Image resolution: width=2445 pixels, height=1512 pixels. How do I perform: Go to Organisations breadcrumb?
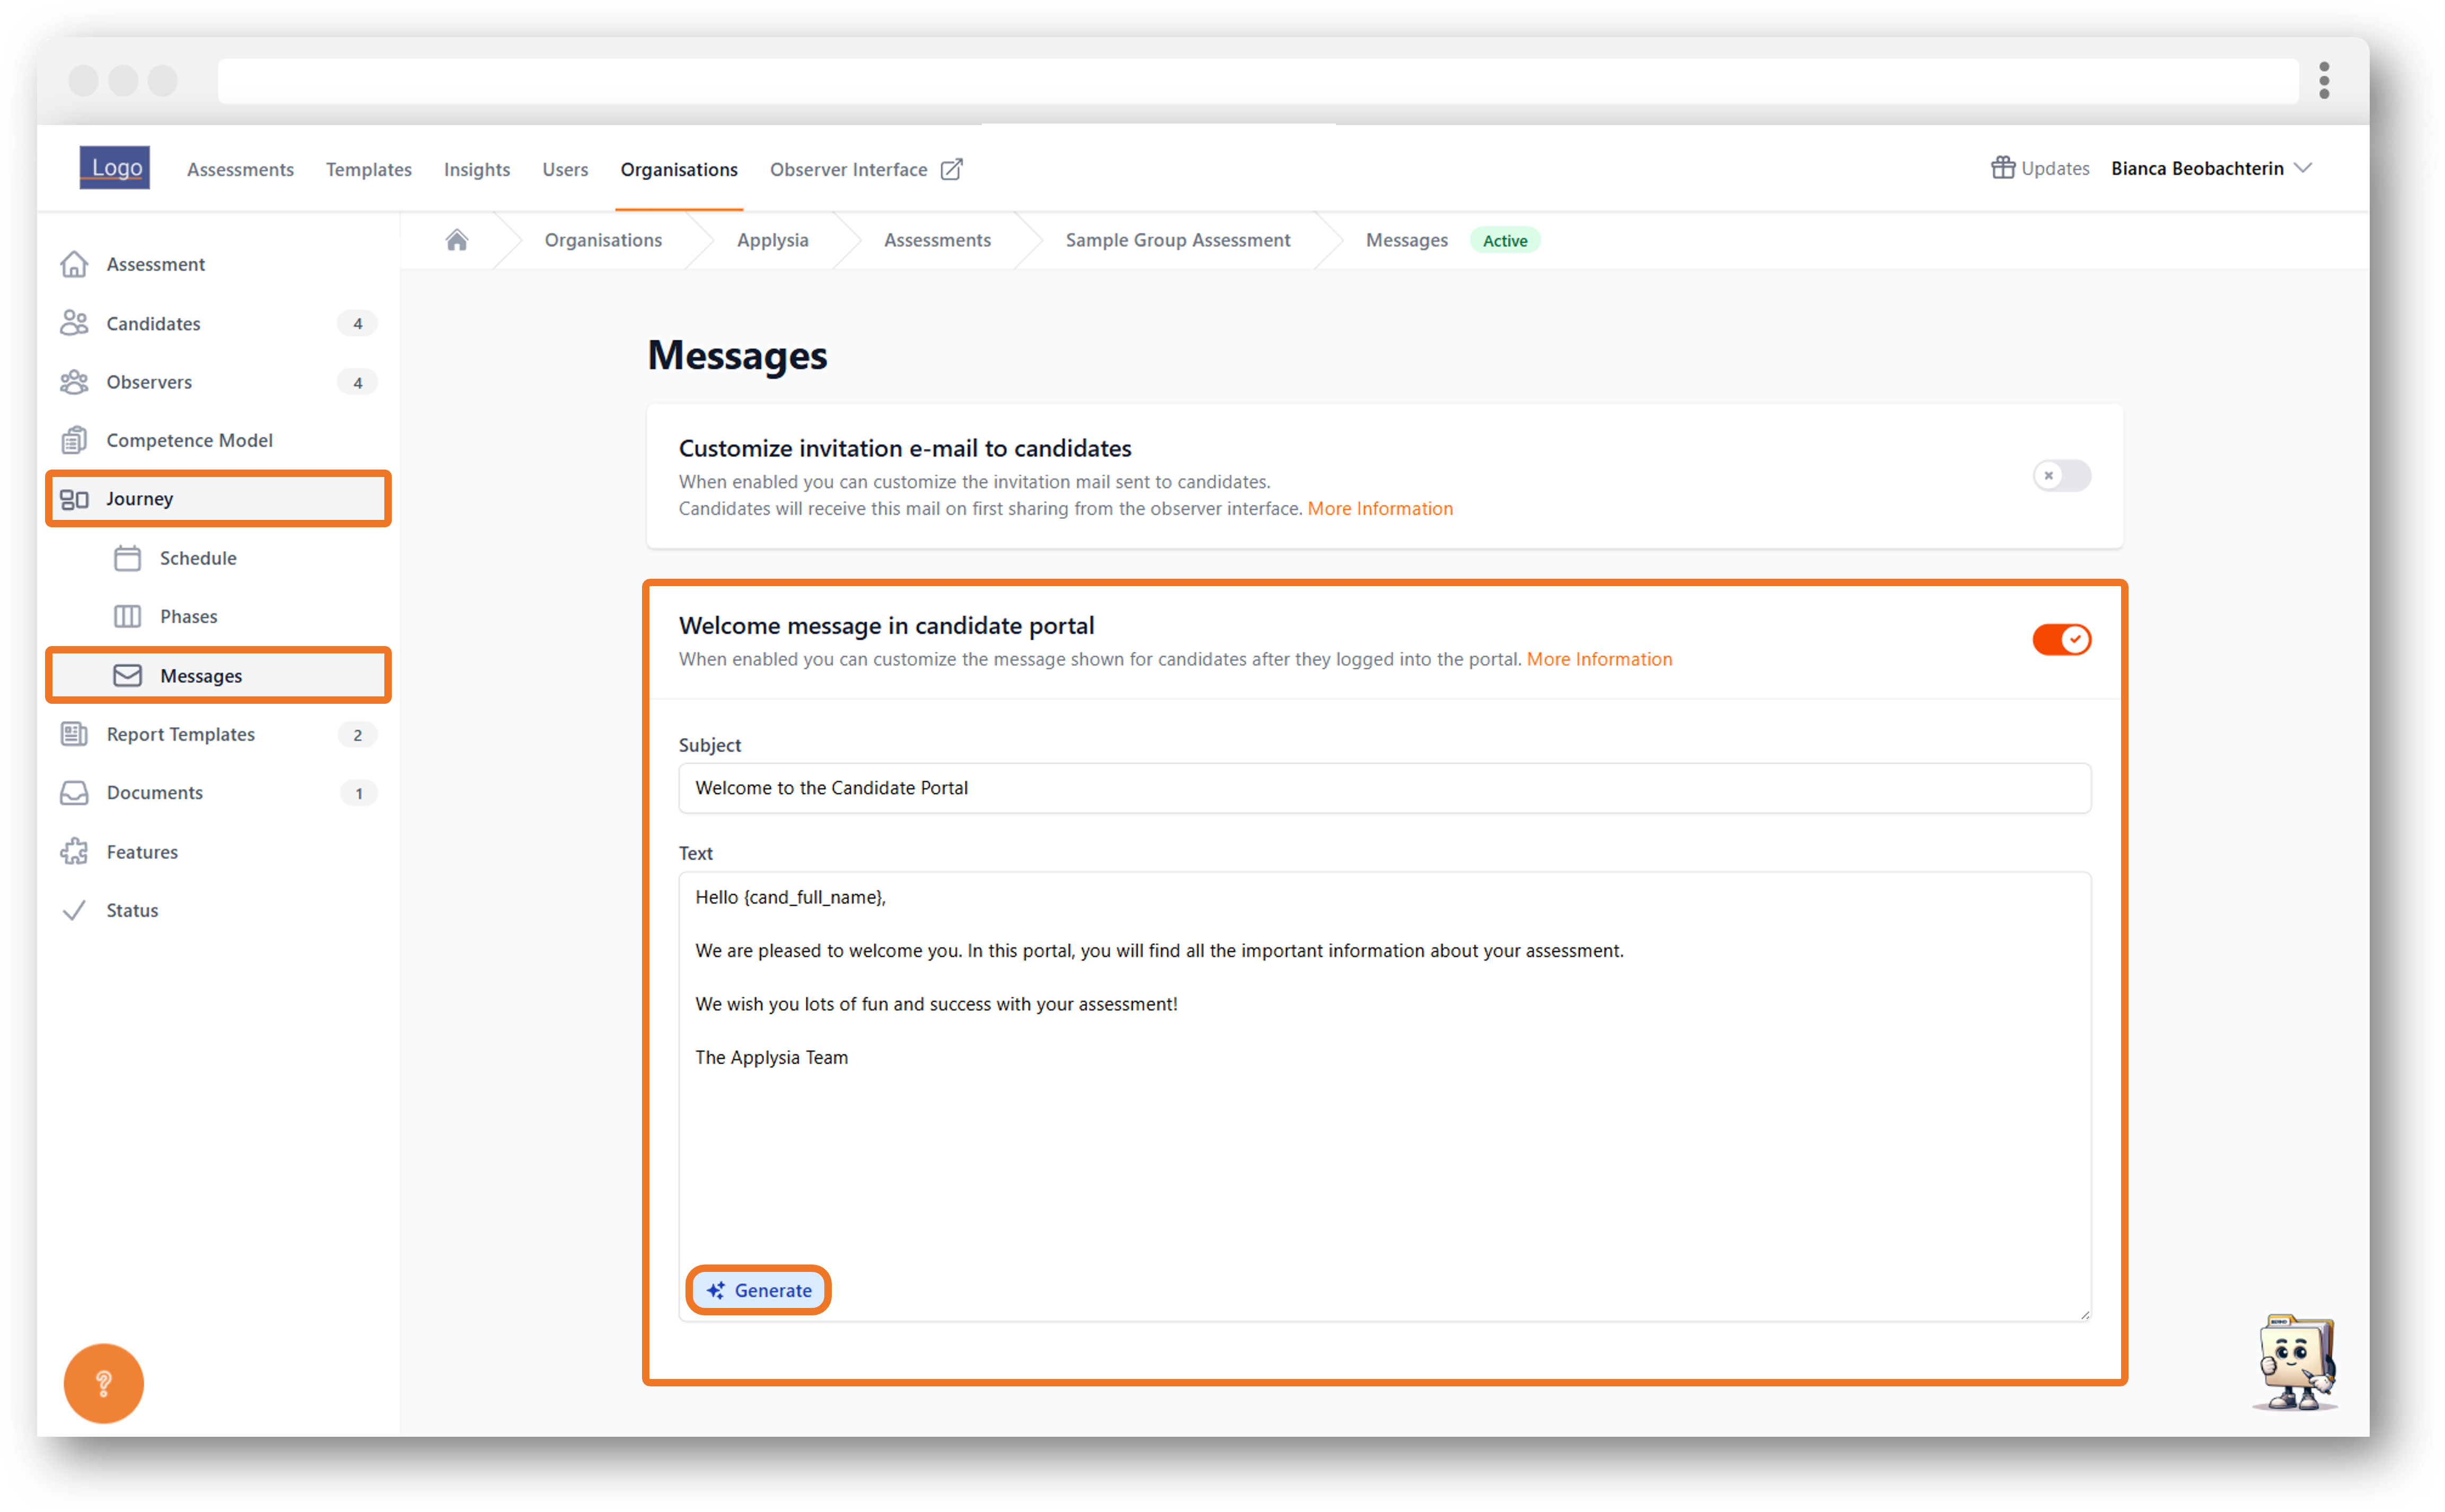tap(603, 240)
